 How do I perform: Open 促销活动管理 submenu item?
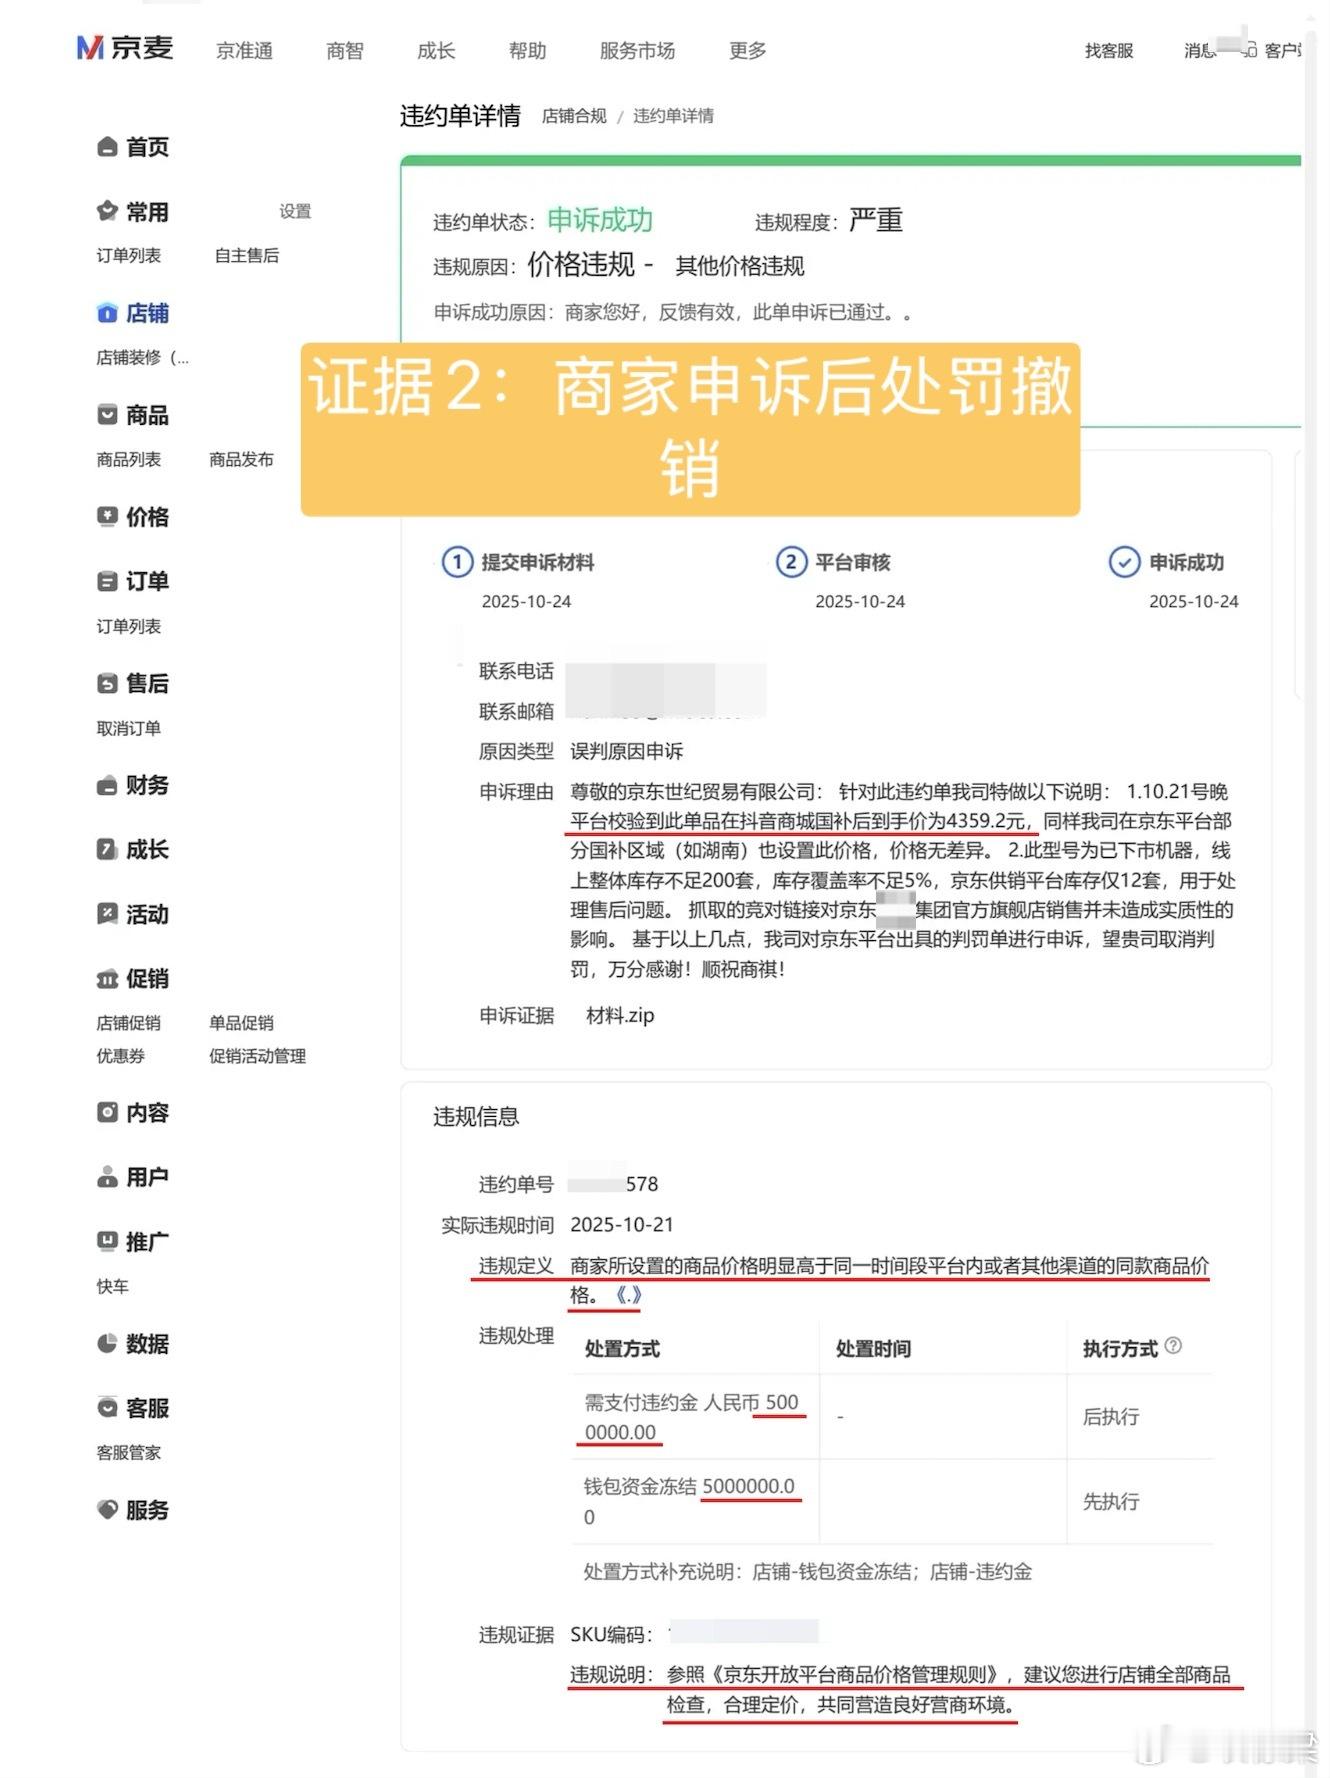pyautogui.click(x=257, y=1055)
